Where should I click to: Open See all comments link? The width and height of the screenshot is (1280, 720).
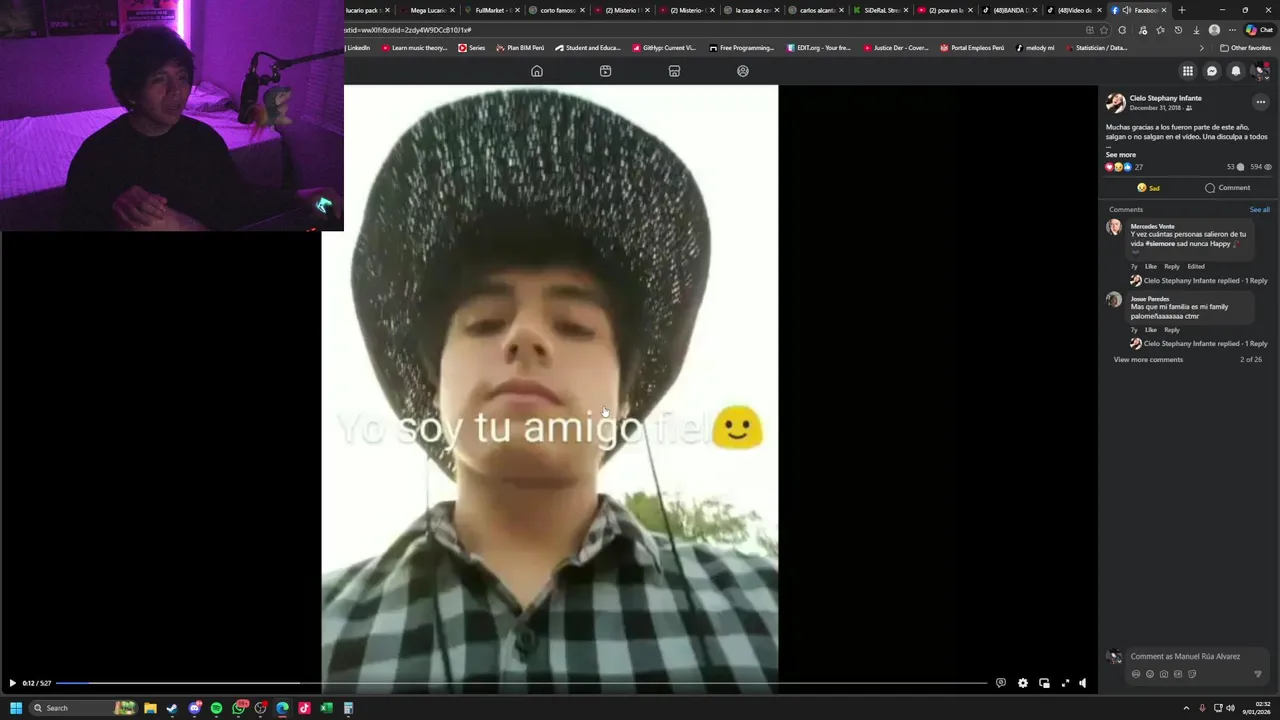1259,210
